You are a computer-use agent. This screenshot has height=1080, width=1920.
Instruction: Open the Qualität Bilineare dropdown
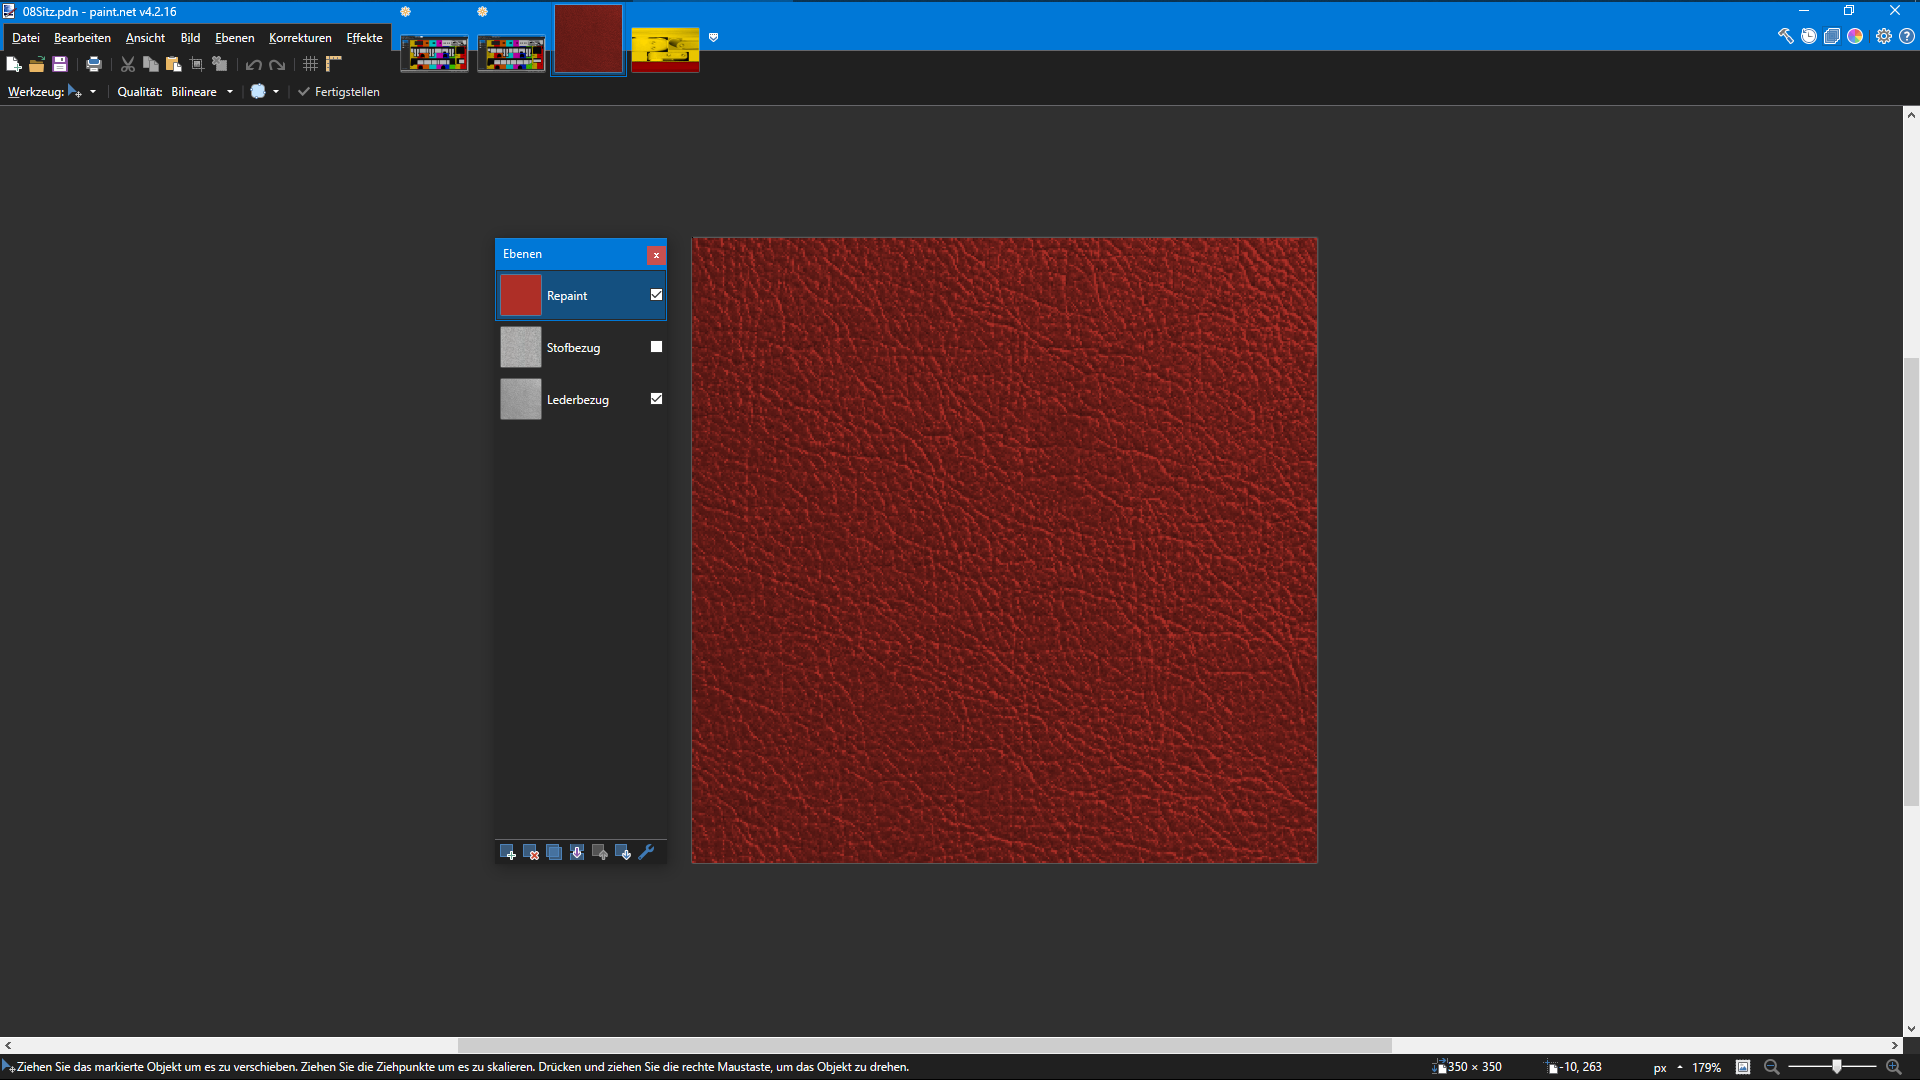click(x=230, y=92)
